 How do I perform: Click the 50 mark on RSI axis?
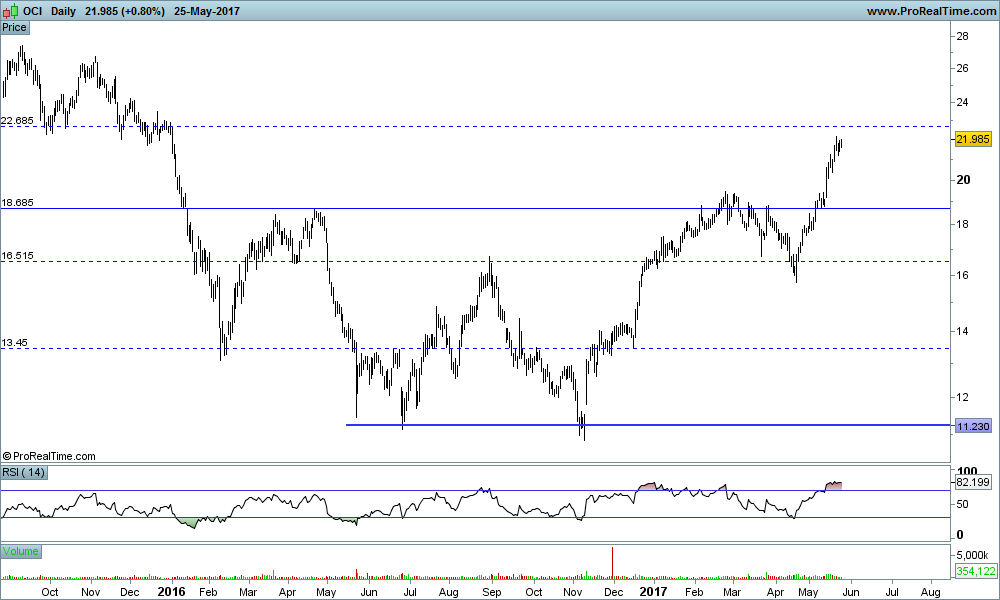click(x=962, y=504)
